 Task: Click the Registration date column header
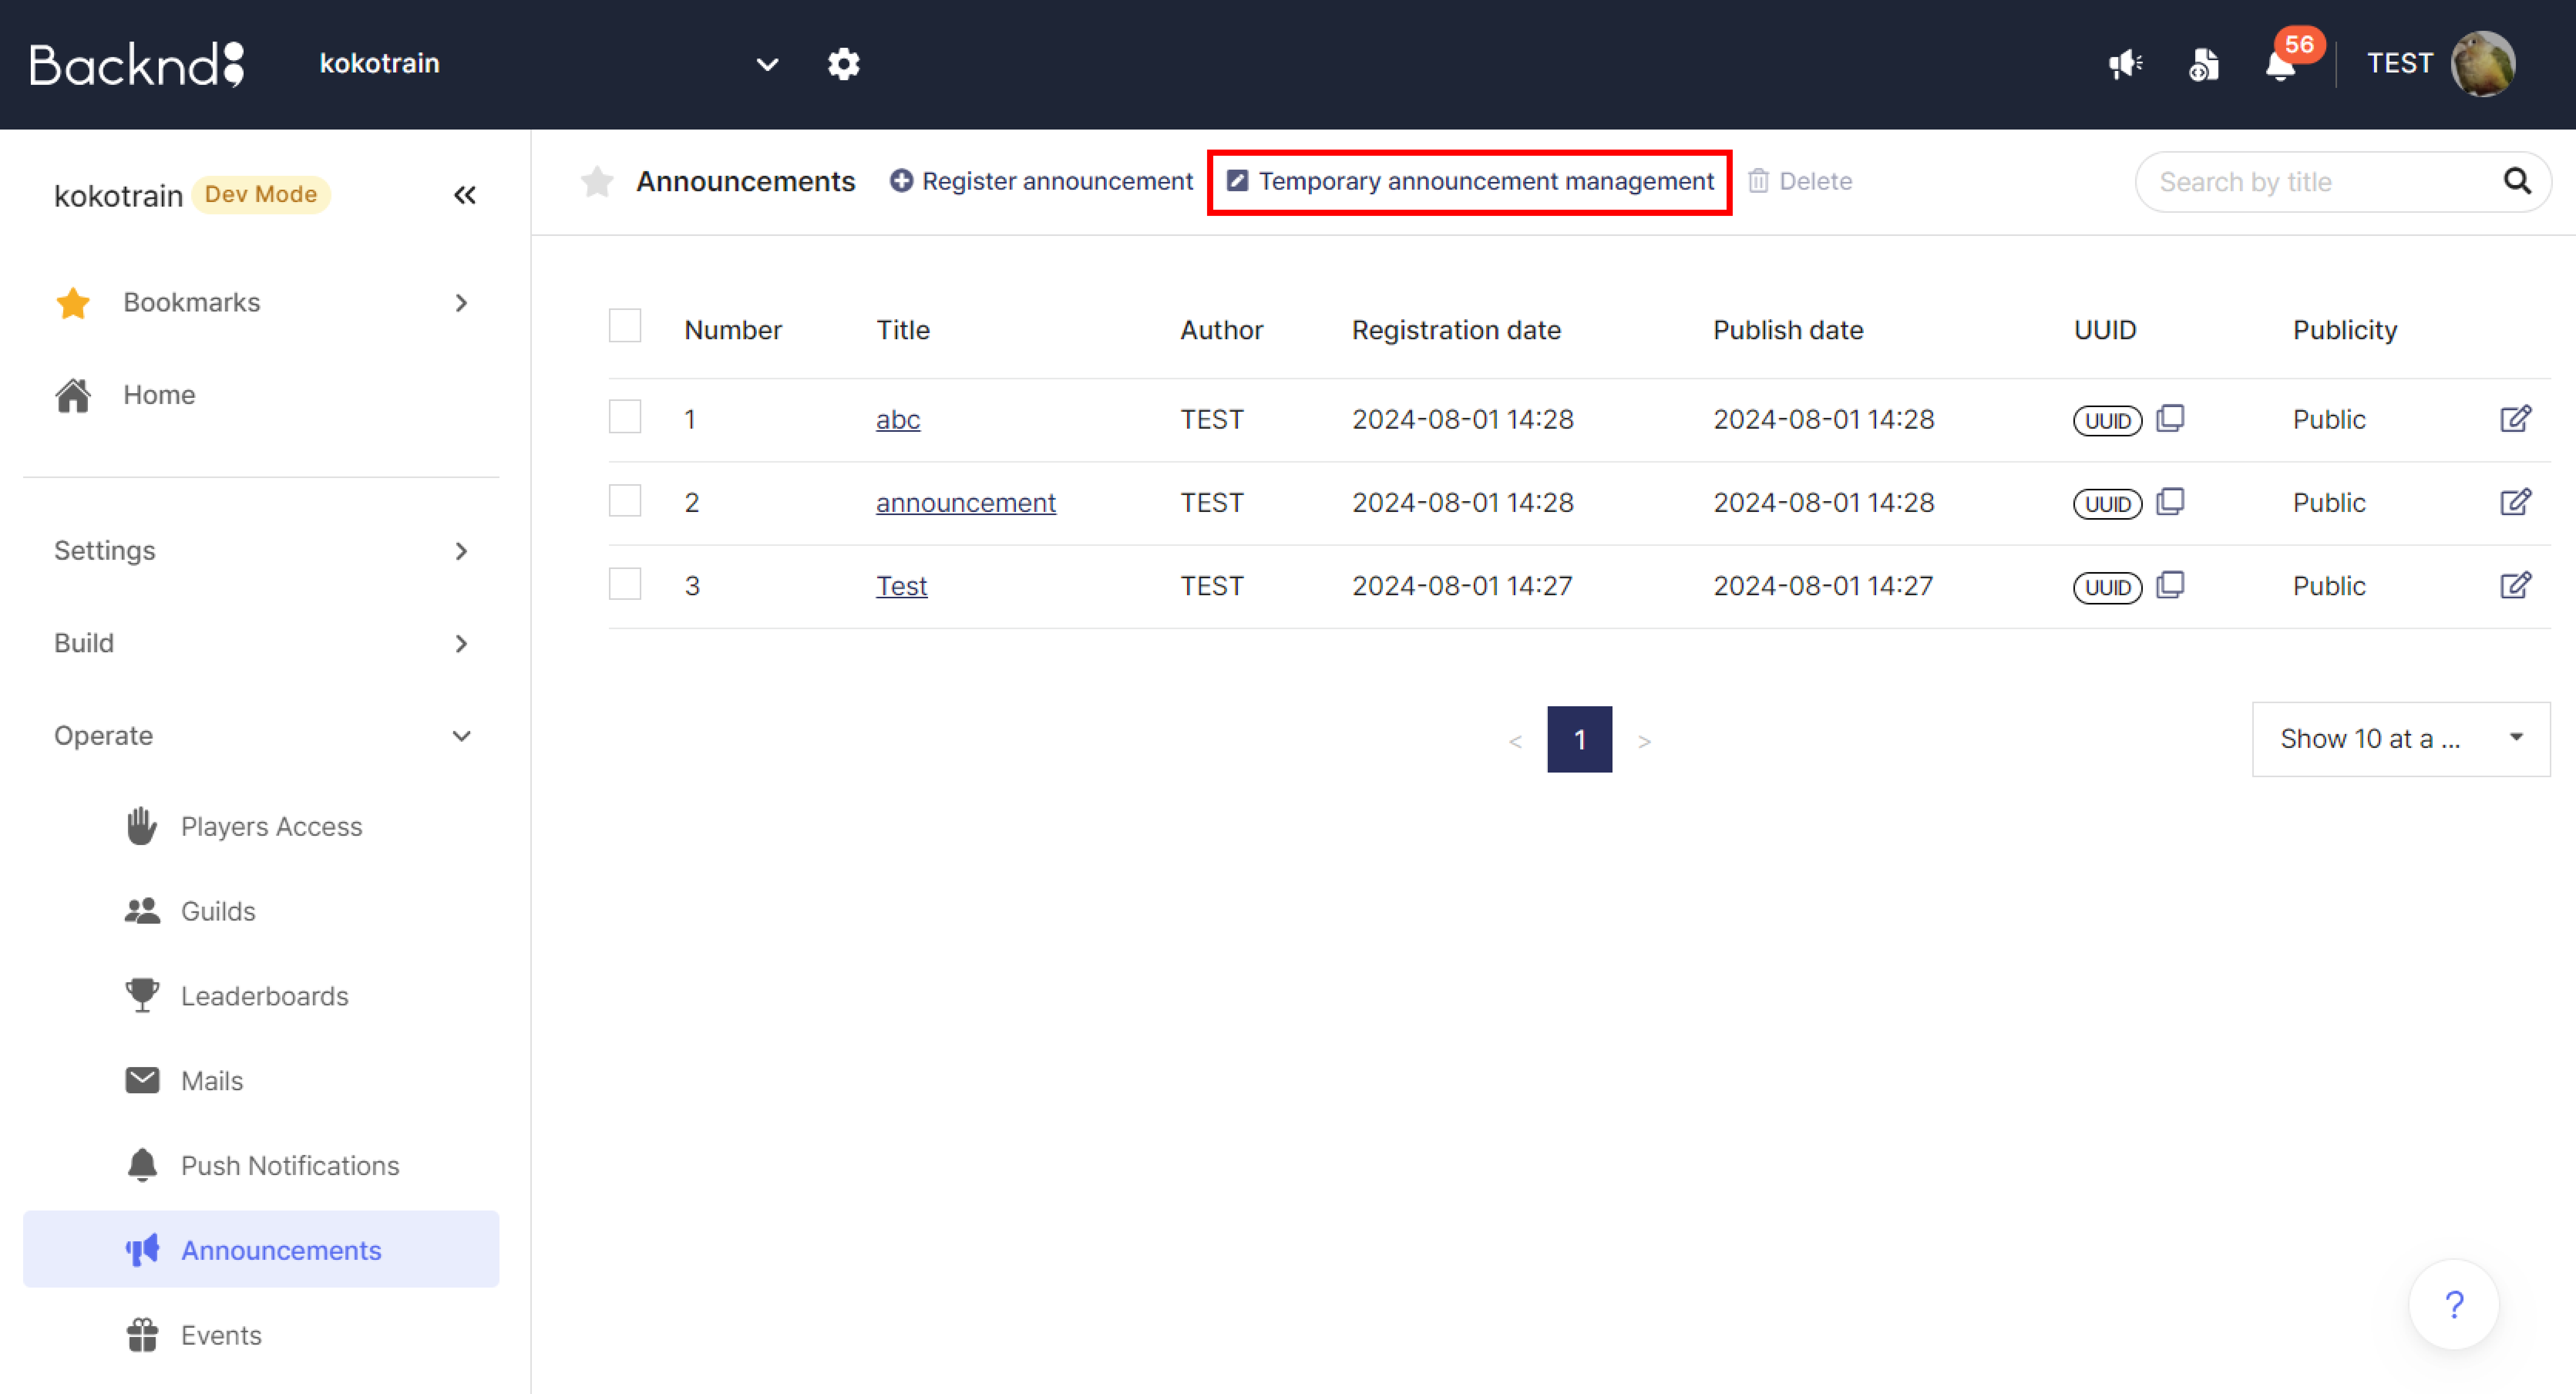pos(1456,330)
